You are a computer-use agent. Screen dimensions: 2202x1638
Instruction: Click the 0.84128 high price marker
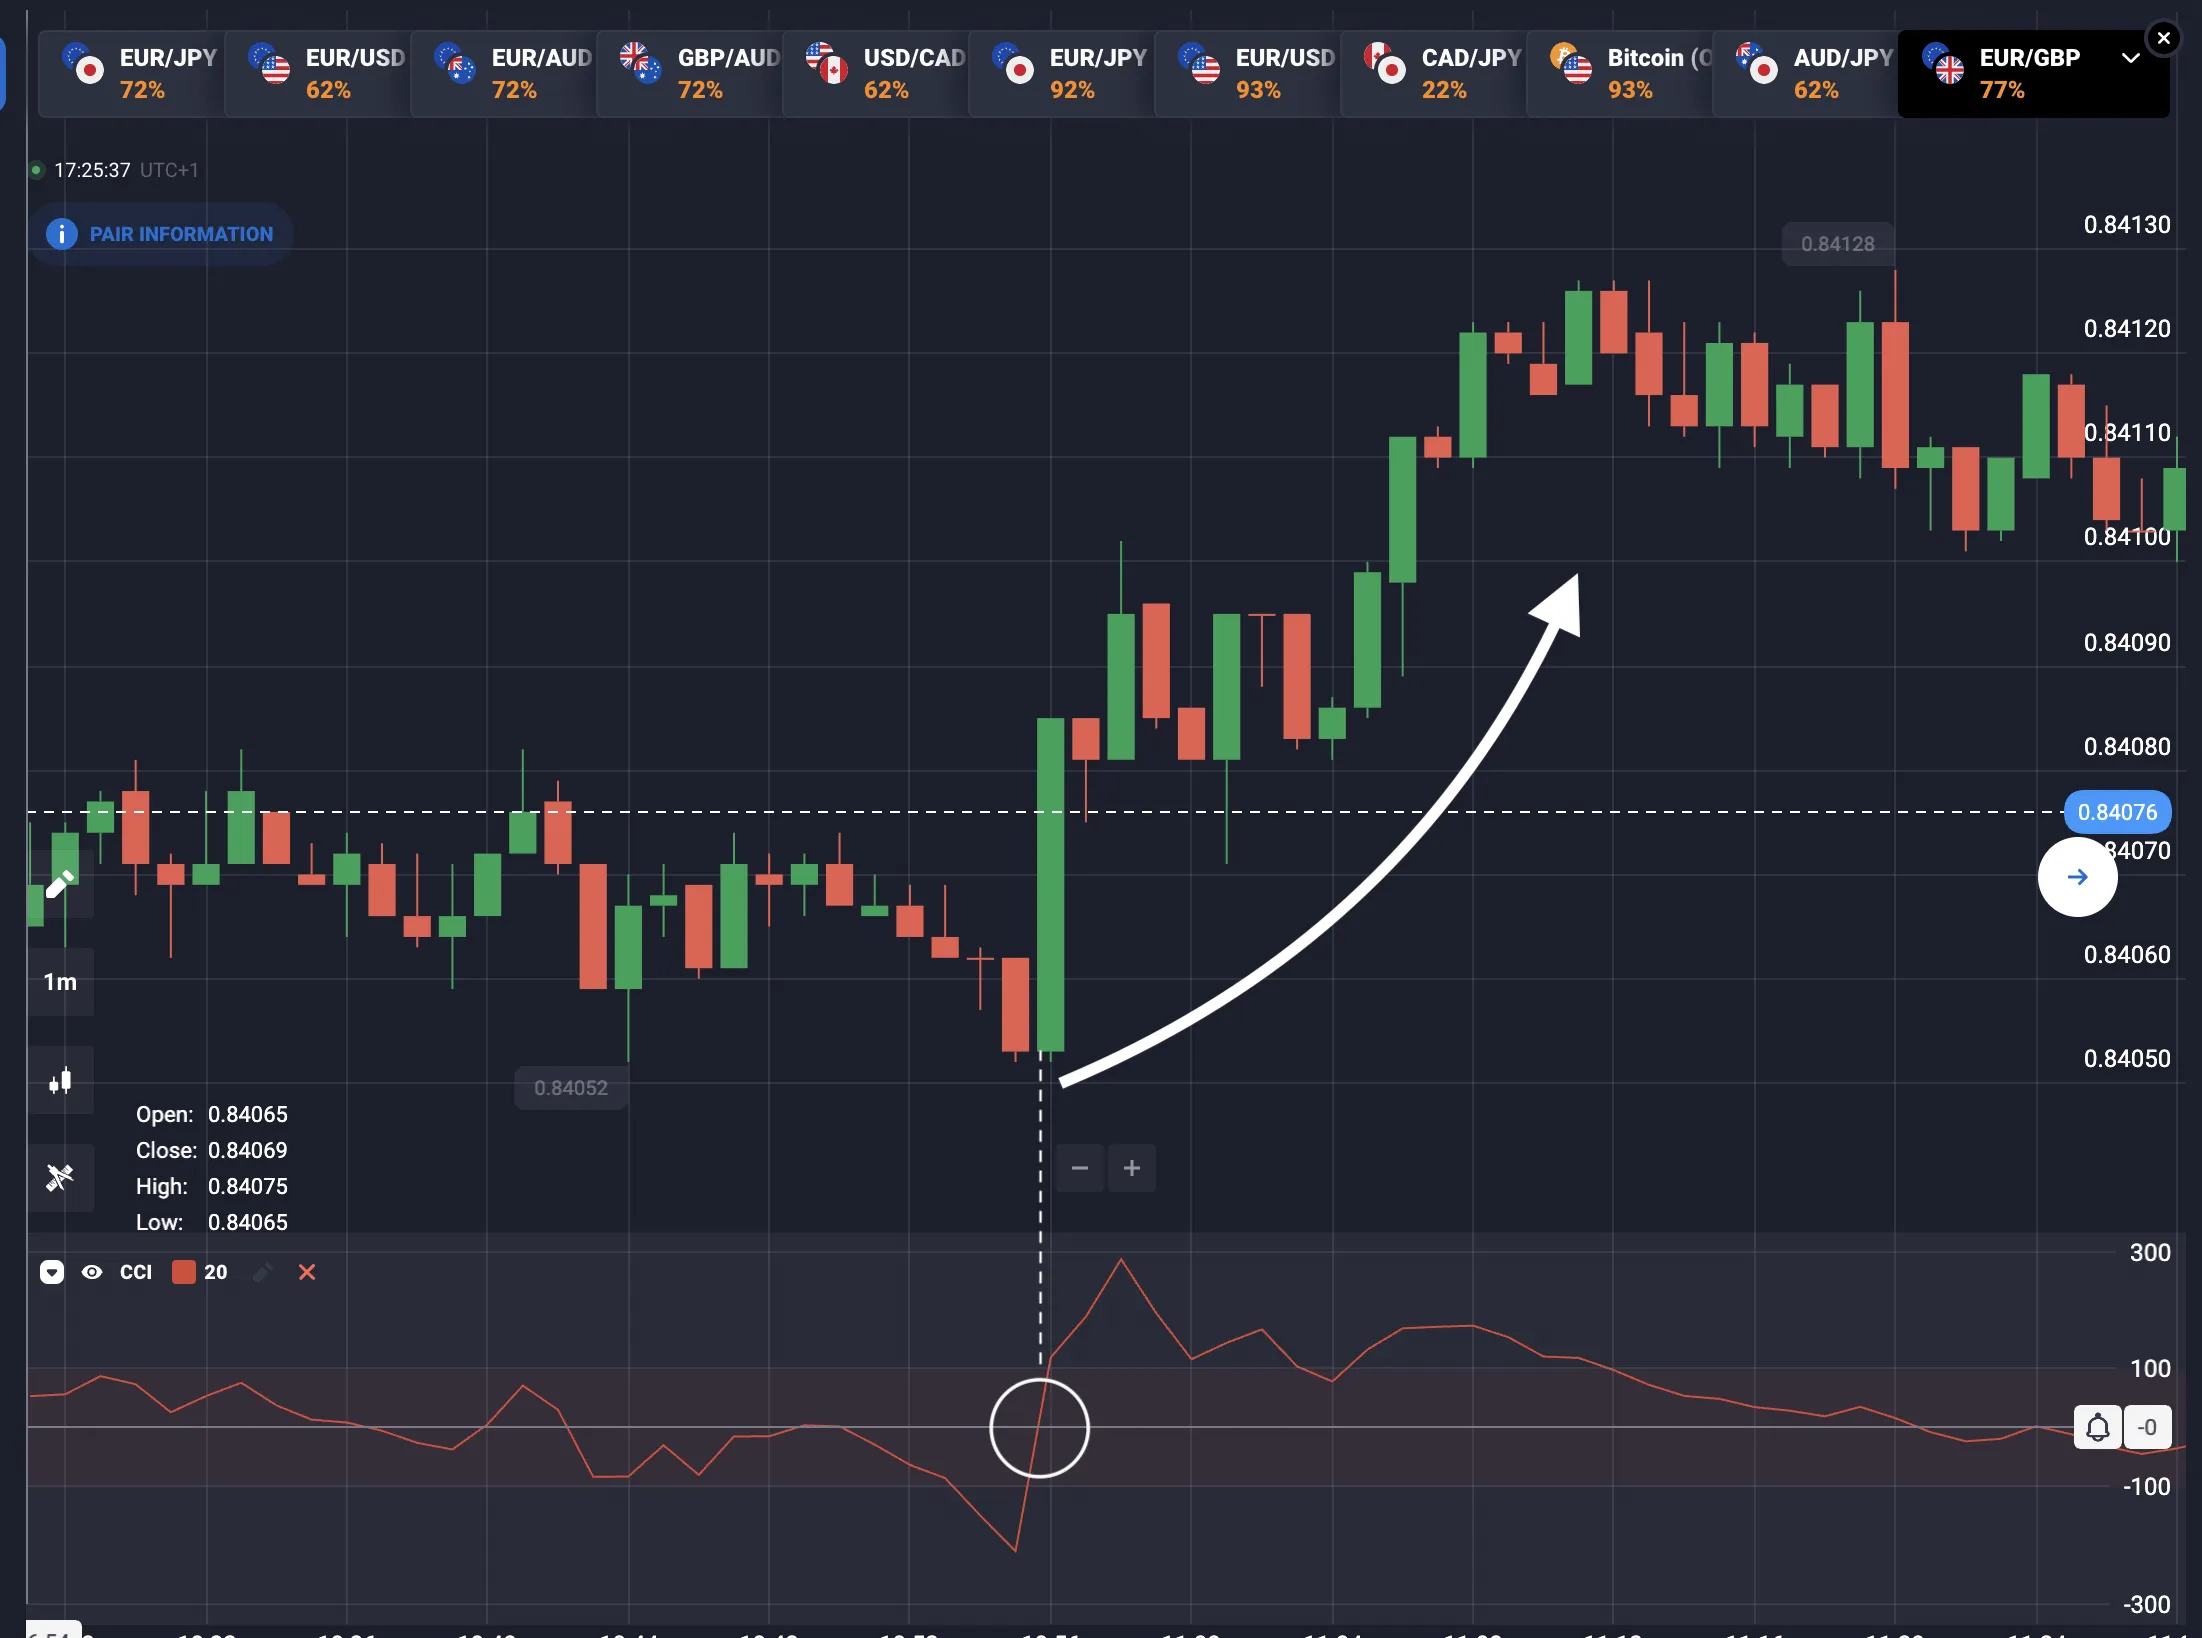[x=1838, y=244]
